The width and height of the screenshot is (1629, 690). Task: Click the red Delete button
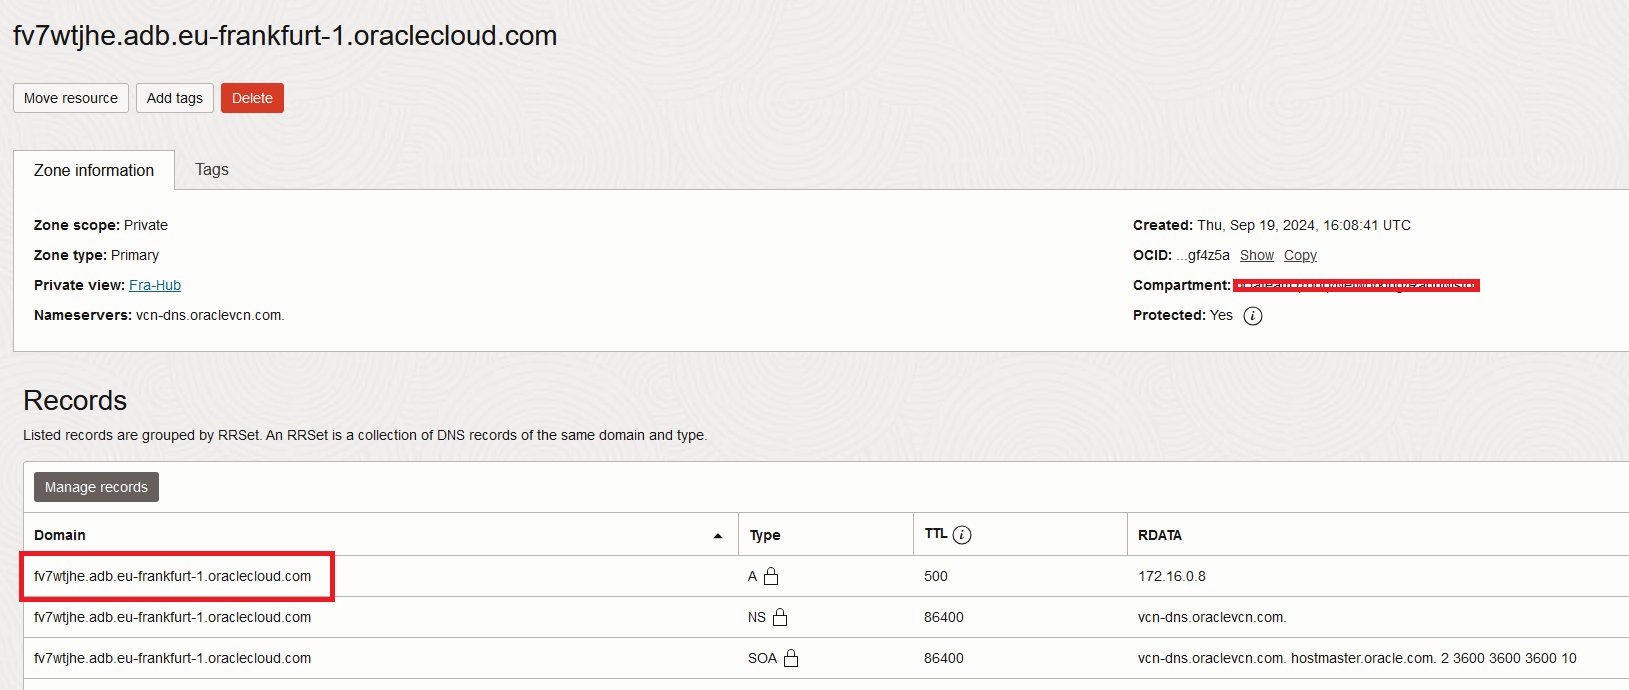point(252,97)
